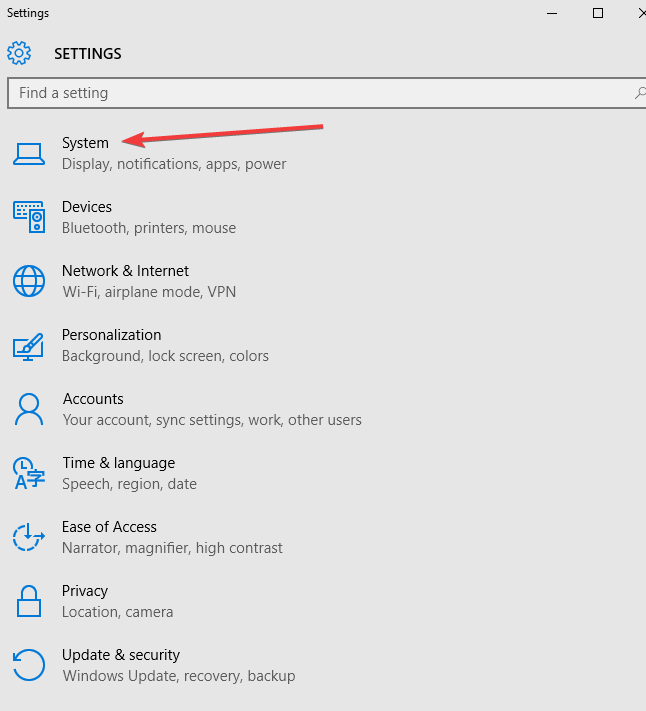Click the Devices keyboard and speaker icon
646x711 pixels.
click(29, 217)
